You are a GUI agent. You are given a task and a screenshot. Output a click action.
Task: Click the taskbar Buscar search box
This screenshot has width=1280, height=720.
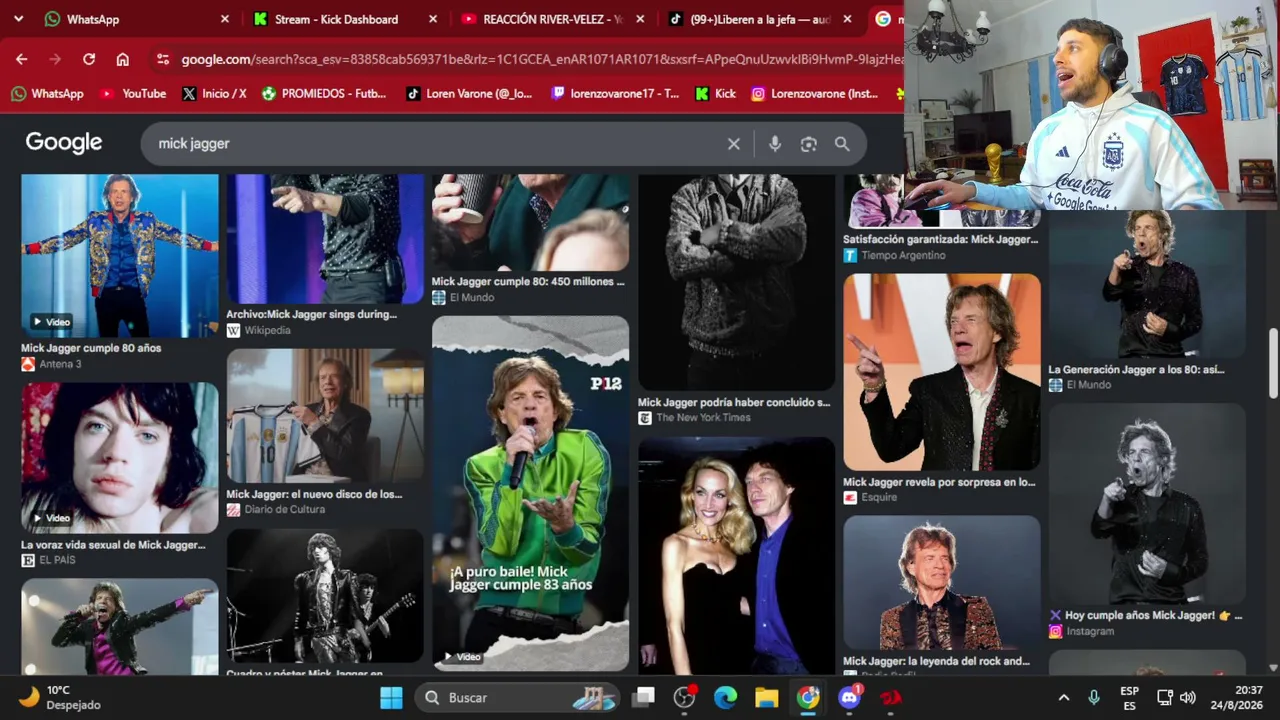(x=518, y=697)
